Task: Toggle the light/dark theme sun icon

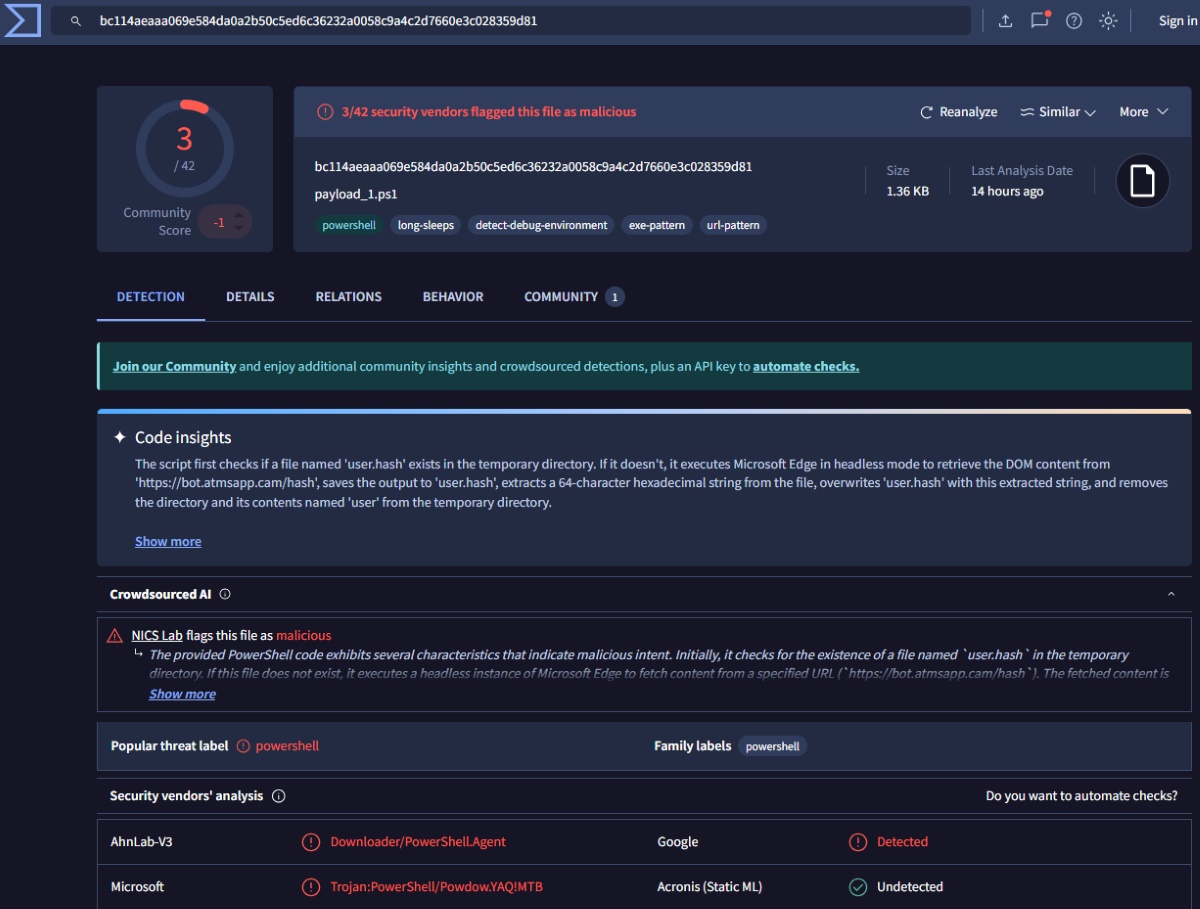Action: [x=1108, y=21]
